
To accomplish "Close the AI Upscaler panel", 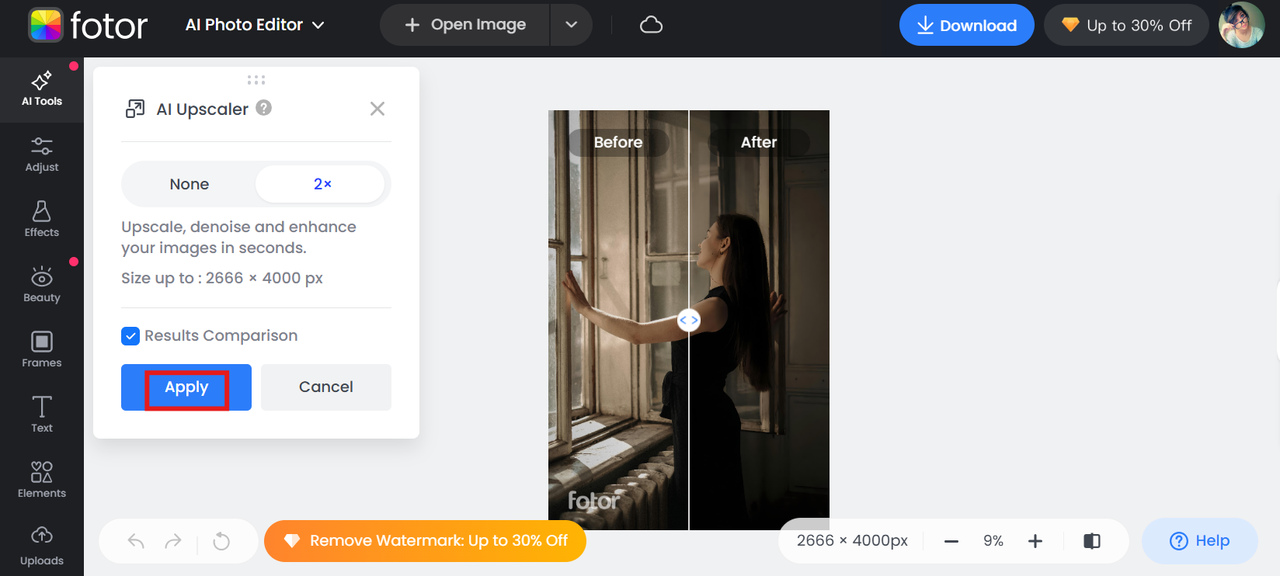I will (x=377, y=108).
